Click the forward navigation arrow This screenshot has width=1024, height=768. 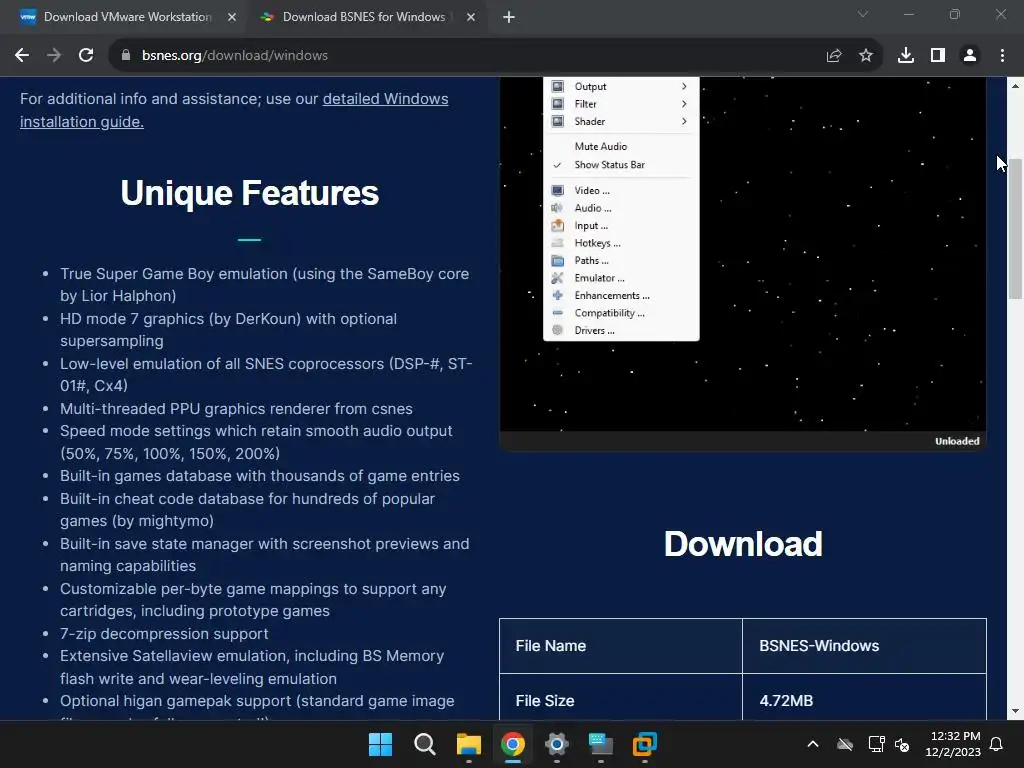[54, 56]
